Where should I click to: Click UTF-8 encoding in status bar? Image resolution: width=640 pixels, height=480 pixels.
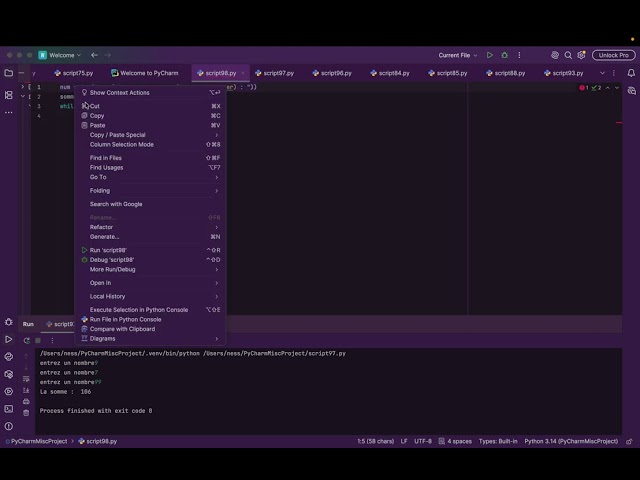423,441
